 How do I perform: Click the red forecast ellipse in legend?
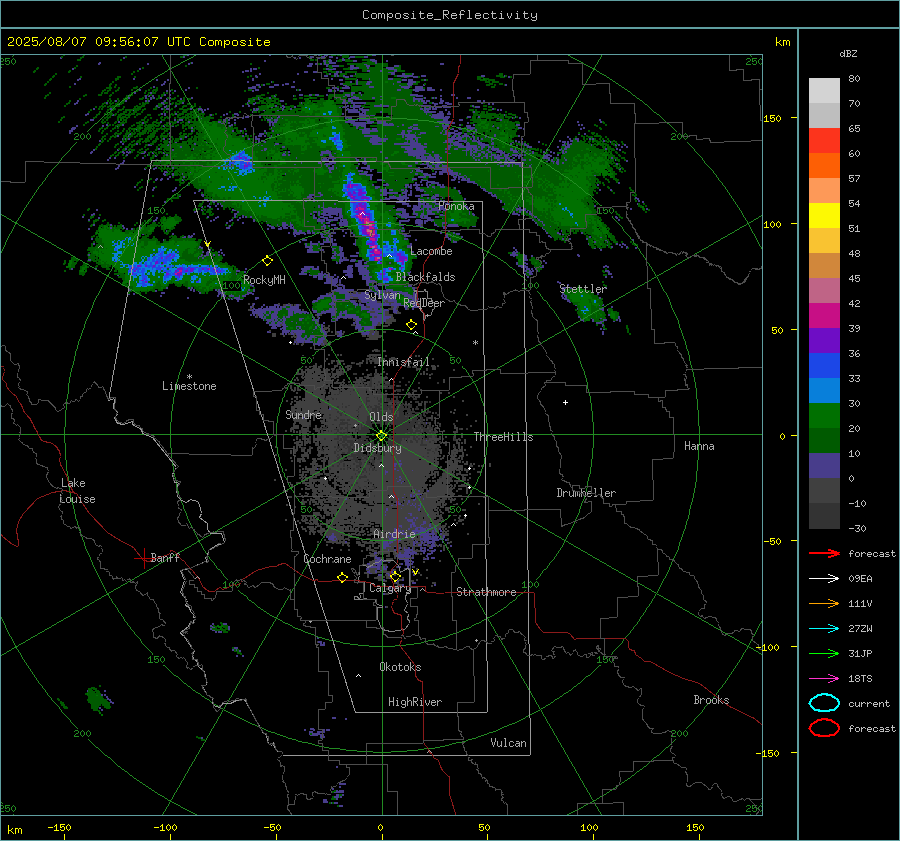(824, 728)
